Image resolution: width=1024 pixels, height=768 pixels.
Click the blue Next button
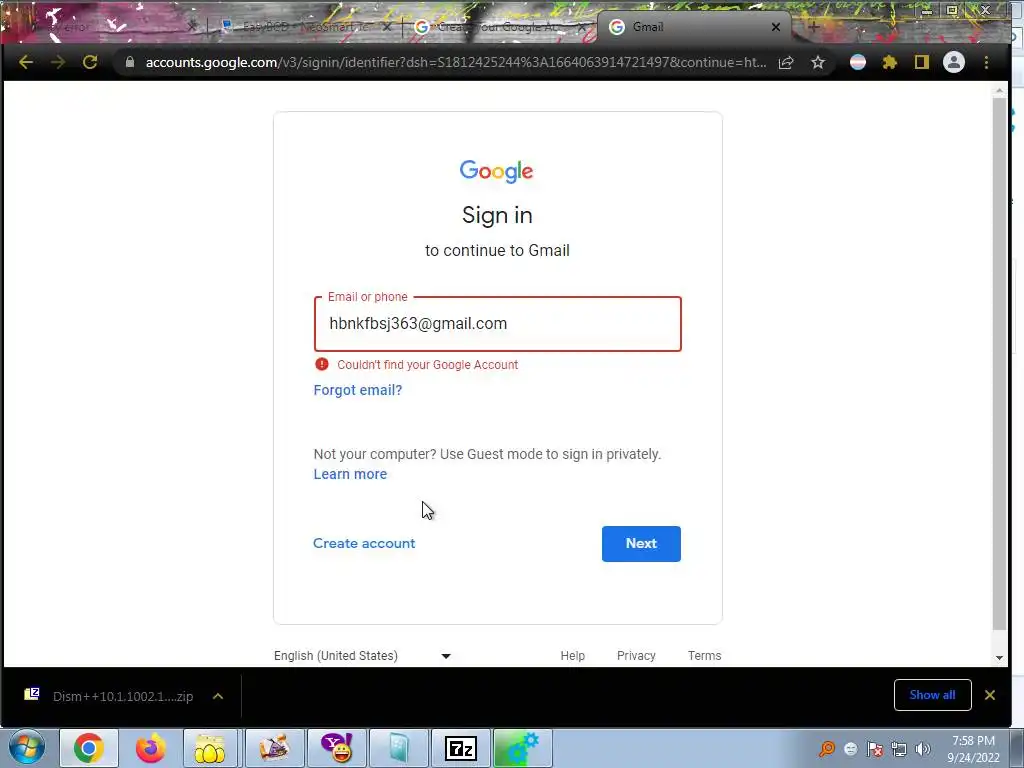[641, 543]
